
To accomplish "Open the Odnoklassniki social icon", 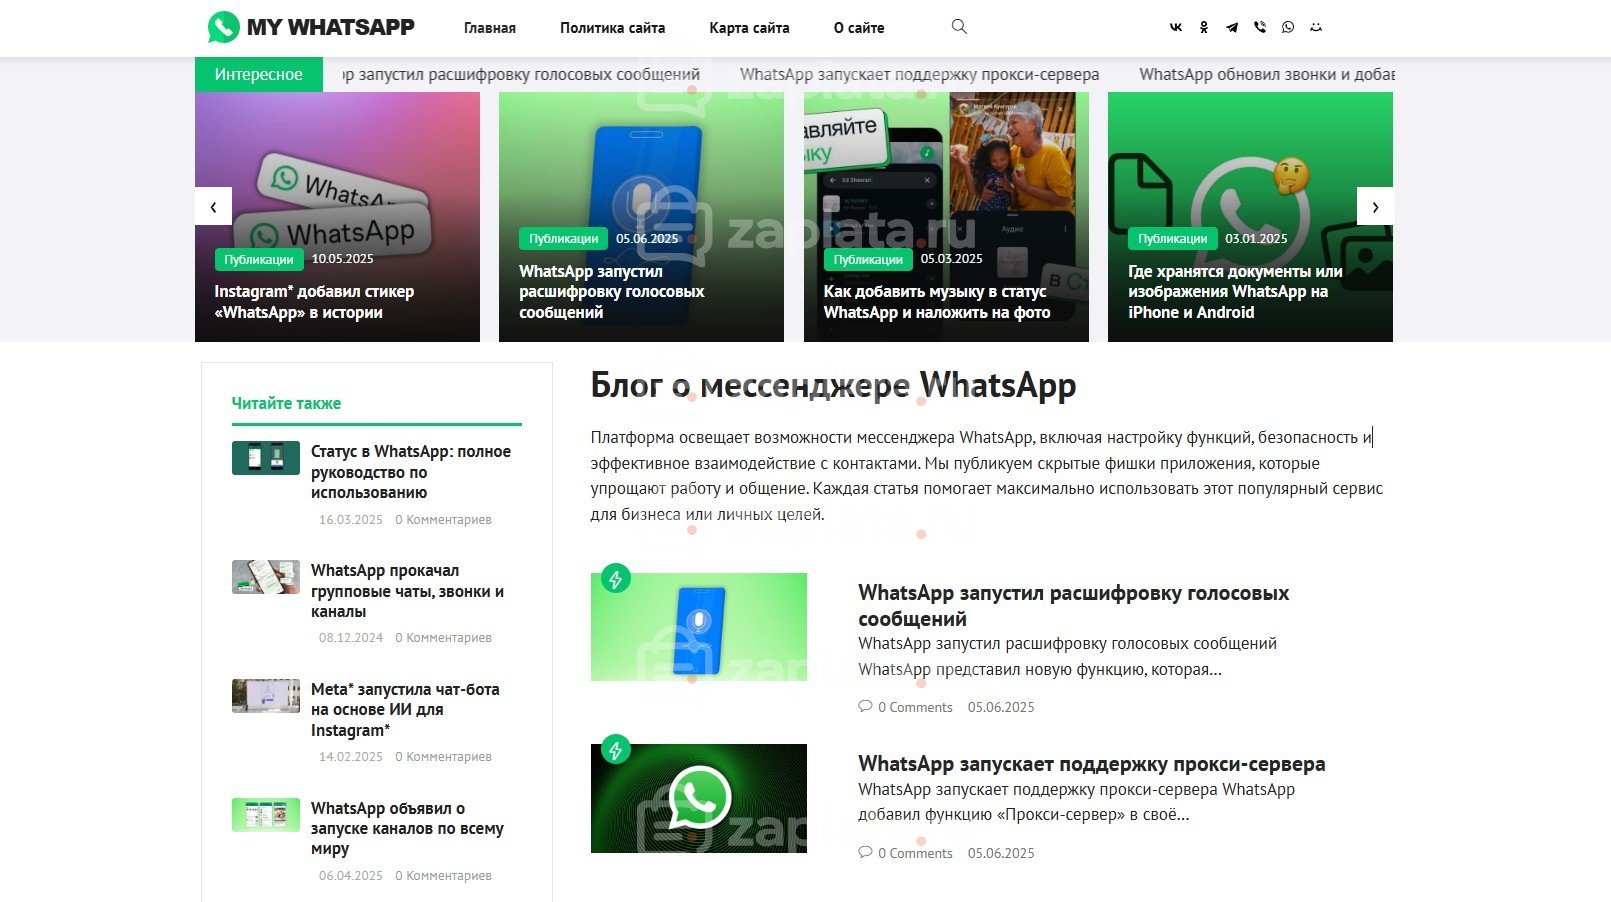I will [x=1204, y=27].
